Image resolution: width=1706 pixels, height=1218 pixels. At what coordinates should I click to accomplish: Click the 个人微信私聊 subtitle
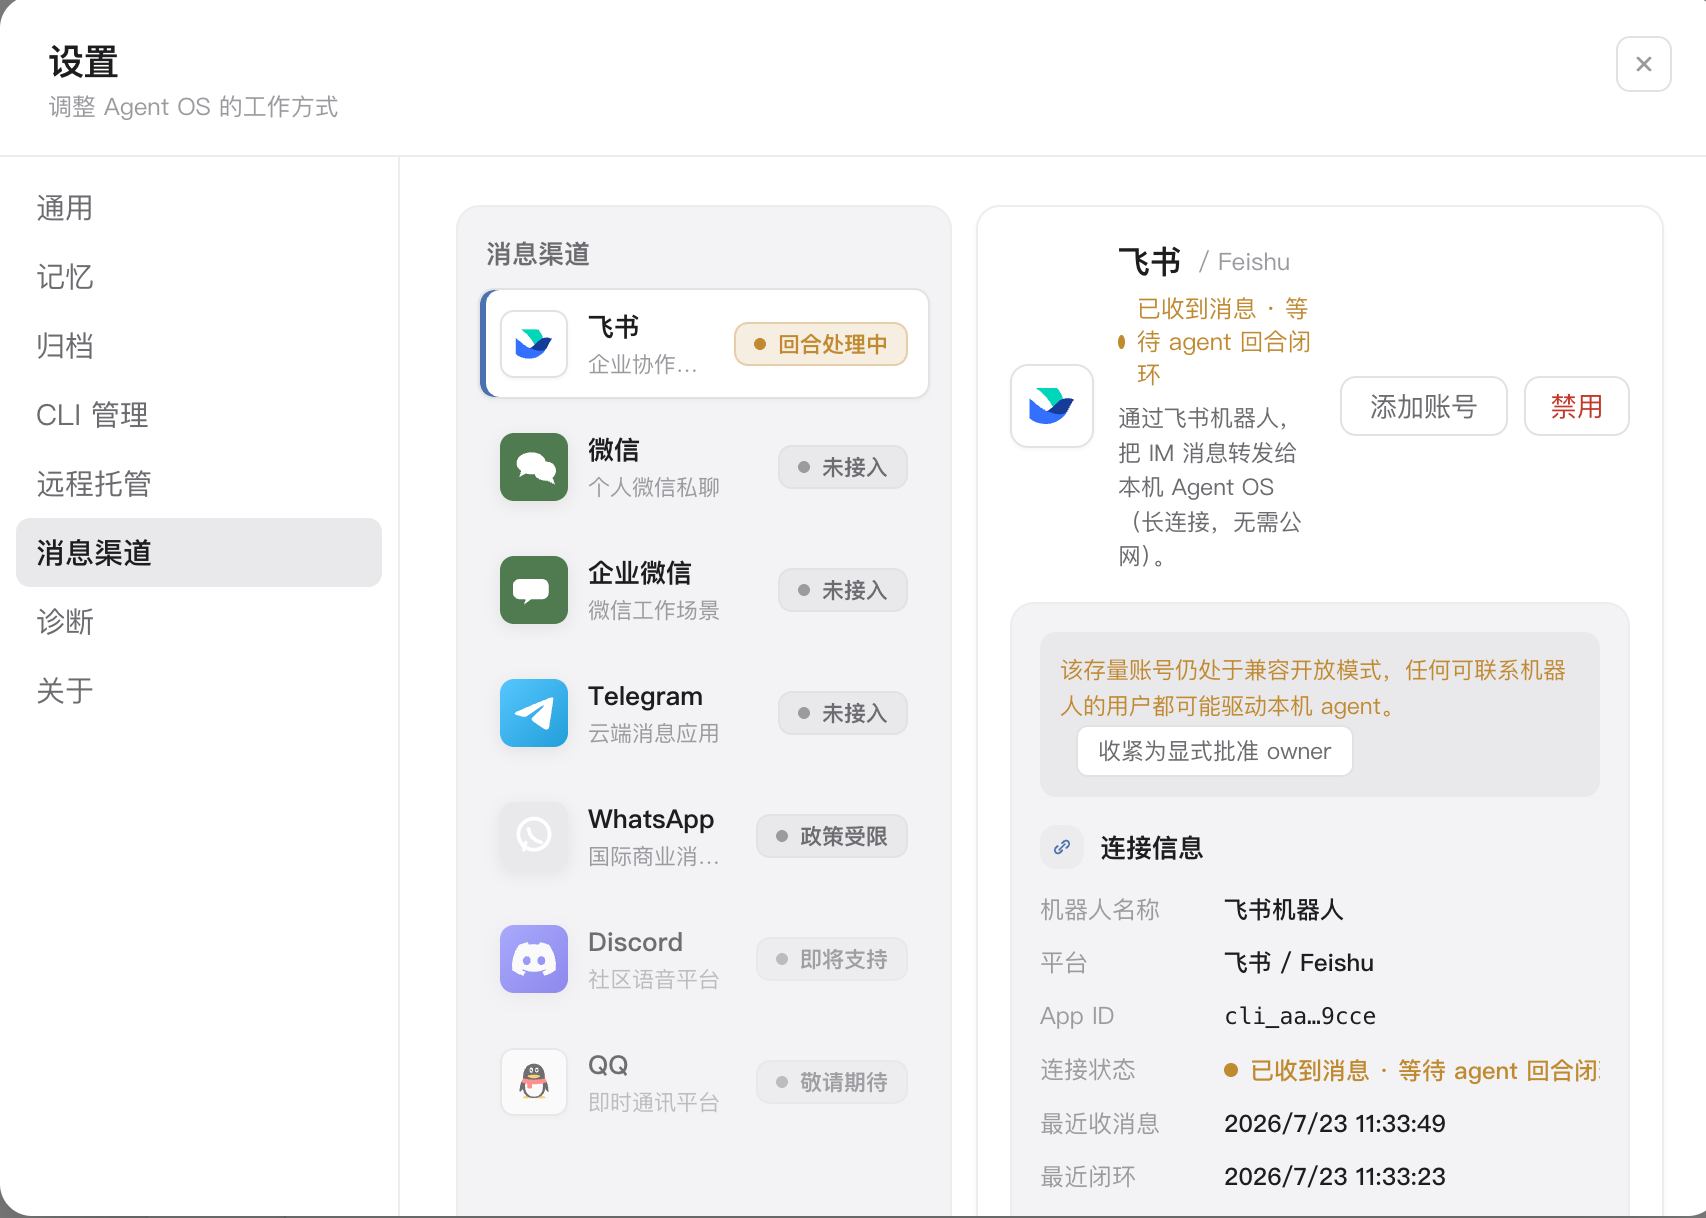(x=654, y=487)
